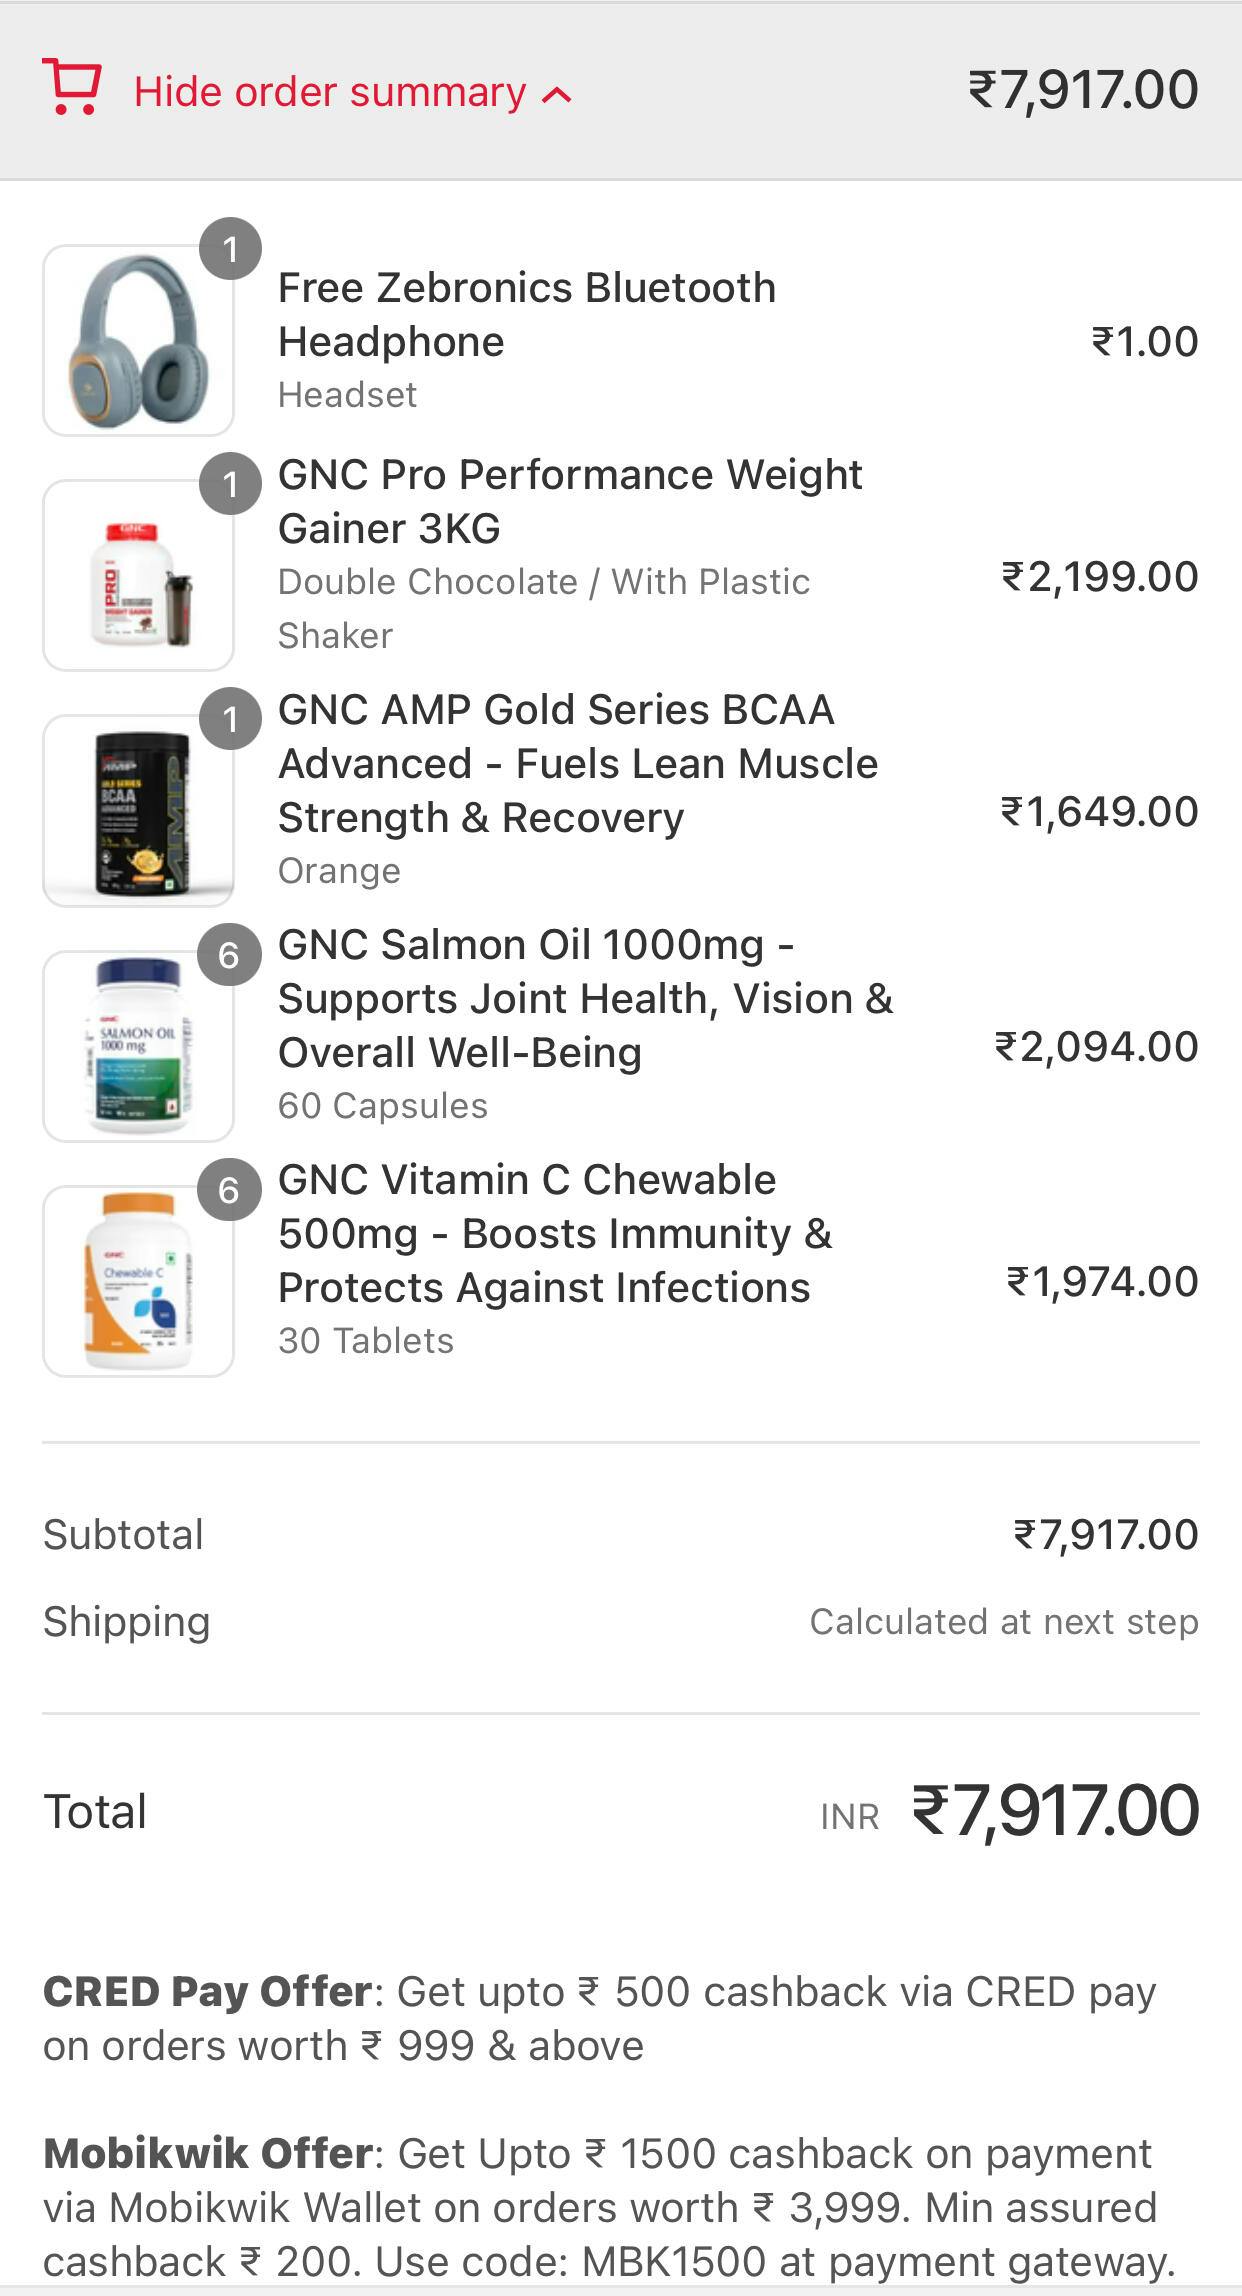Image resolution: width=1242 pixels, height=2296 pixels.
Task: Collapse order summary with chevron arrow
Action: pyautogui.click(x=557, y=95)
